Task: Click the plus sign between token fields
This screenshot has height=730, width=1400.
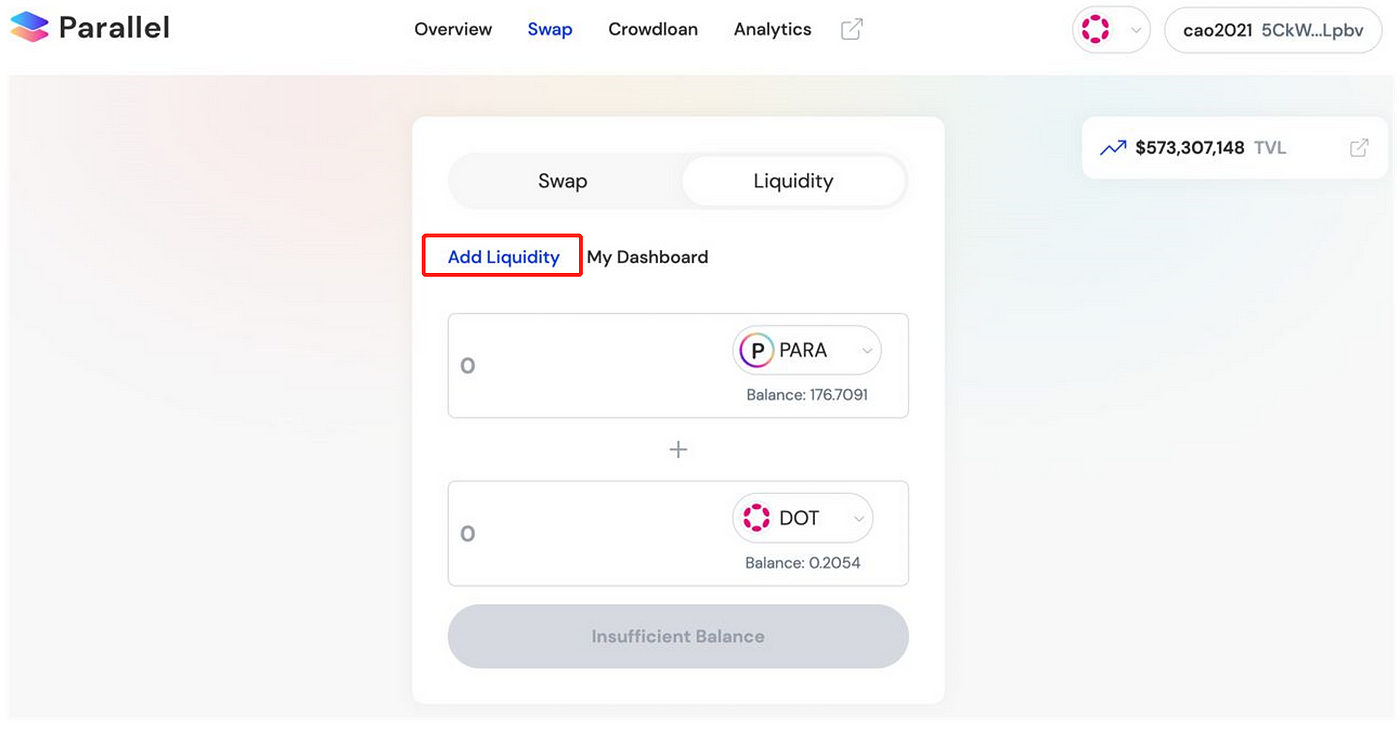Action: [678, 450]
